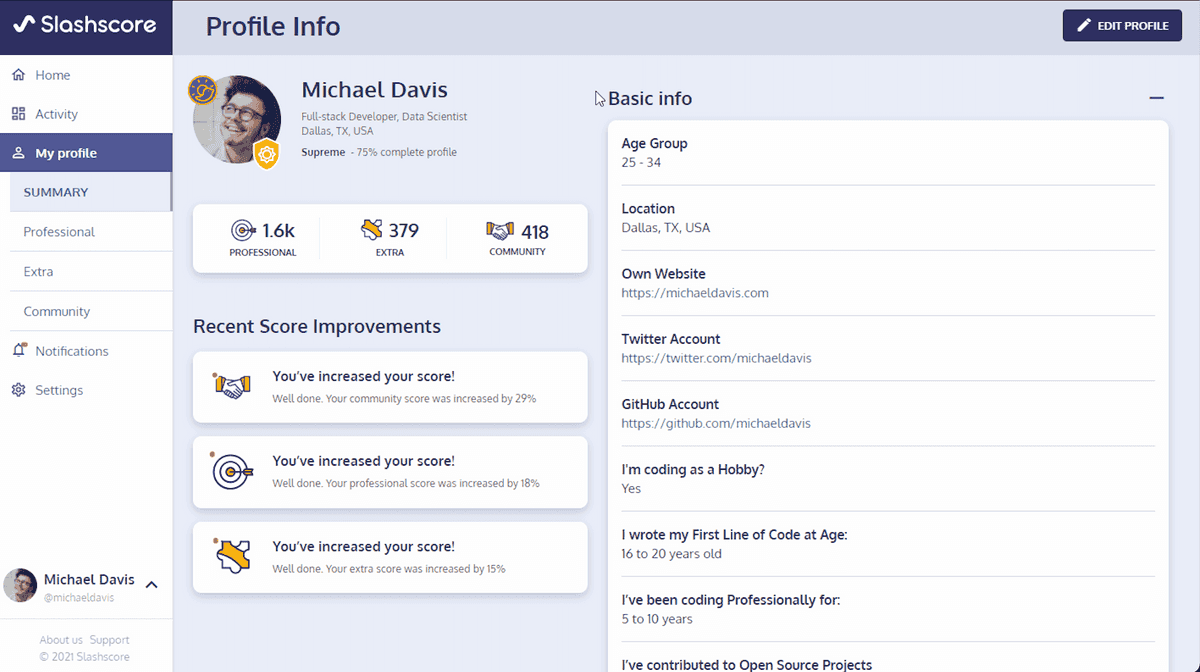Click the Settings gear icon
The image size is (1200, 672).
(18, 390)
